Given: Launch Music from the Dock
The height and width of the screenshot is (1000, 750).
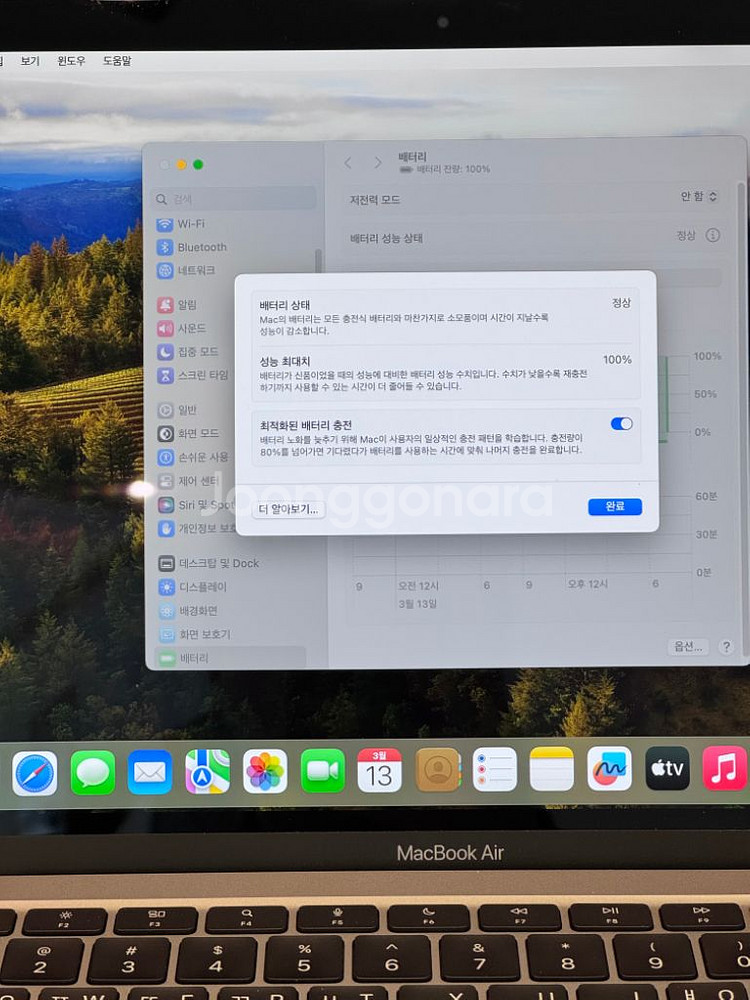Looking at the screenshot, I should 724,768.
